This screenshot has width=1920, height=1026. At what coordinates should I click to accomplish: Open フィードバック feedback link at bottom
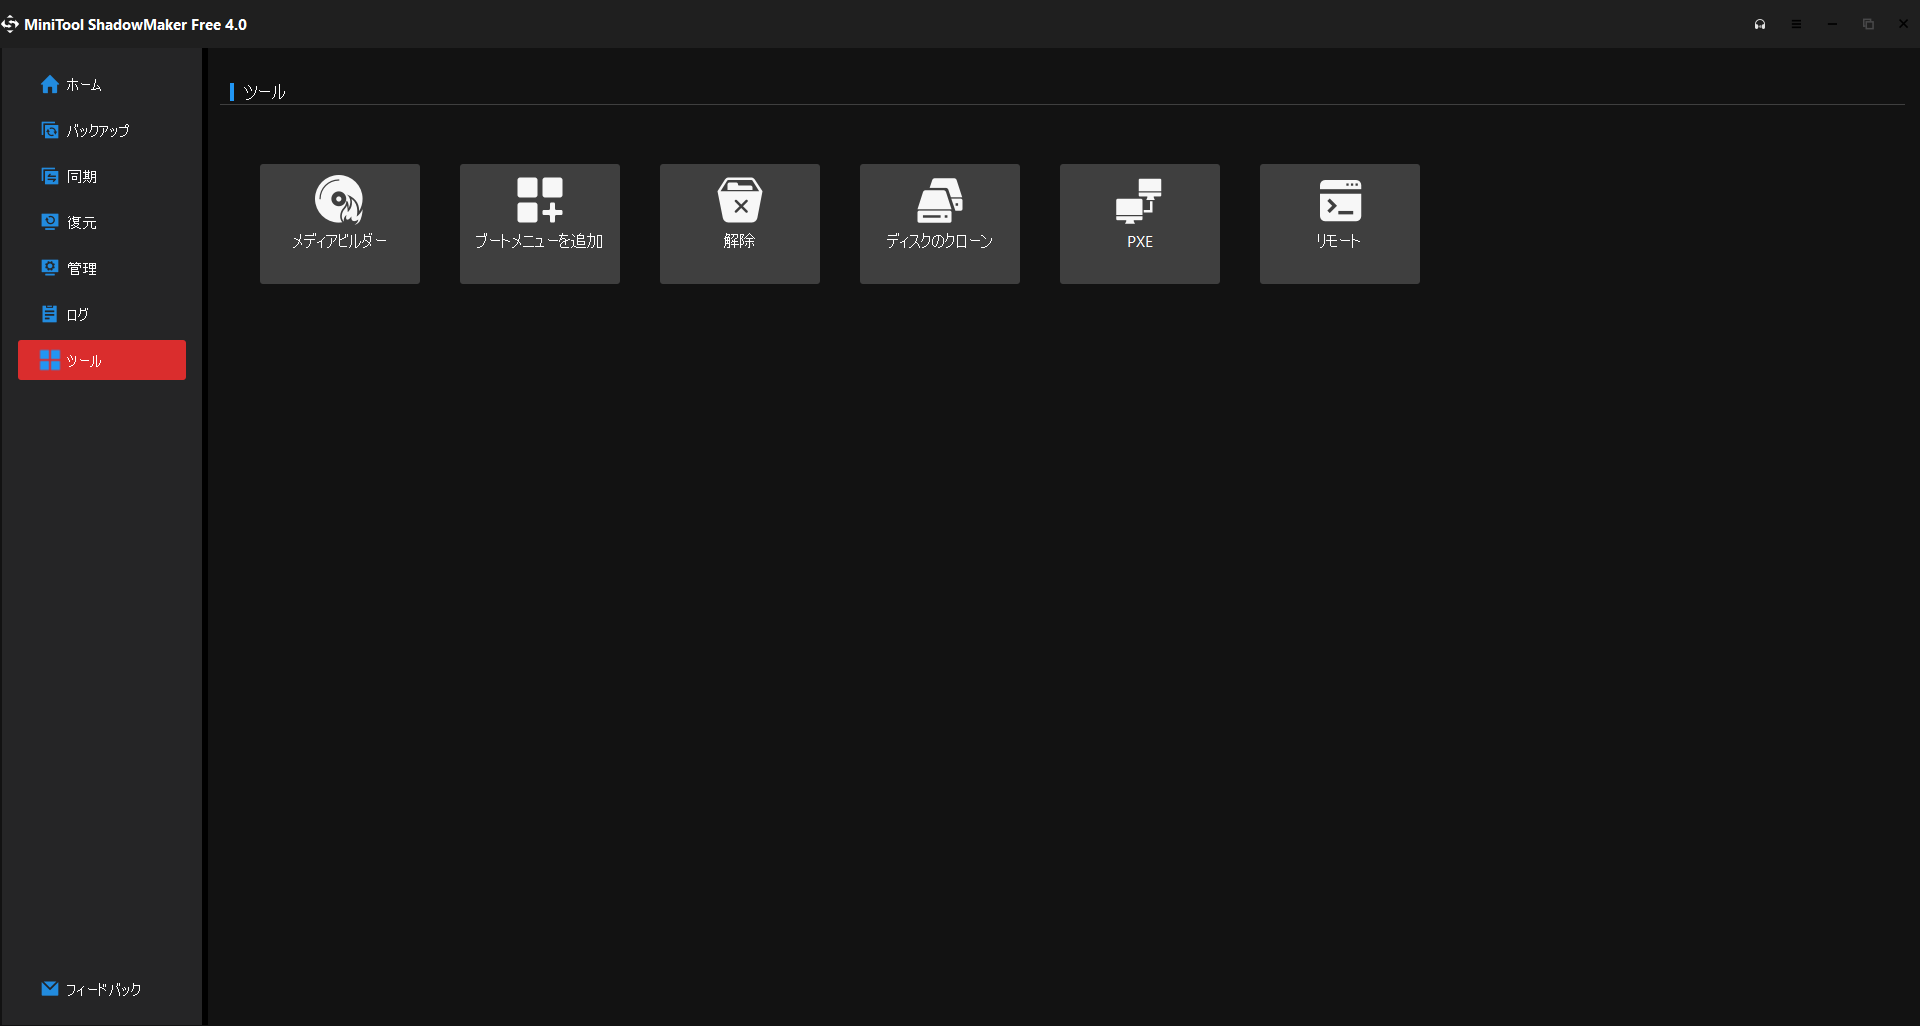[x=102, y=989]
